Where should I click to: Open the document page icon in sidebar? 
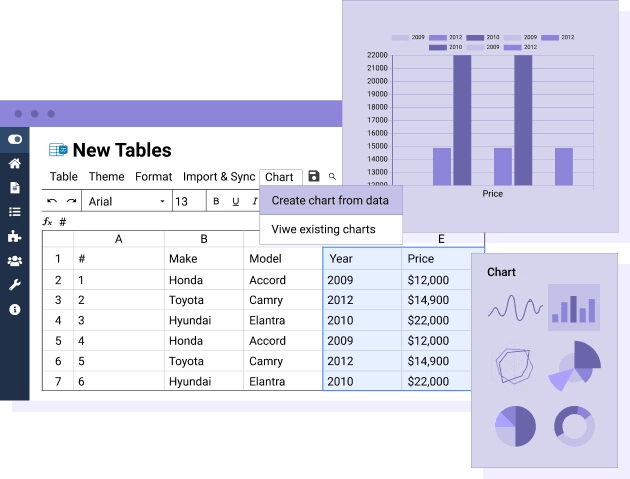pyautogui.click(x=15, y=188)
